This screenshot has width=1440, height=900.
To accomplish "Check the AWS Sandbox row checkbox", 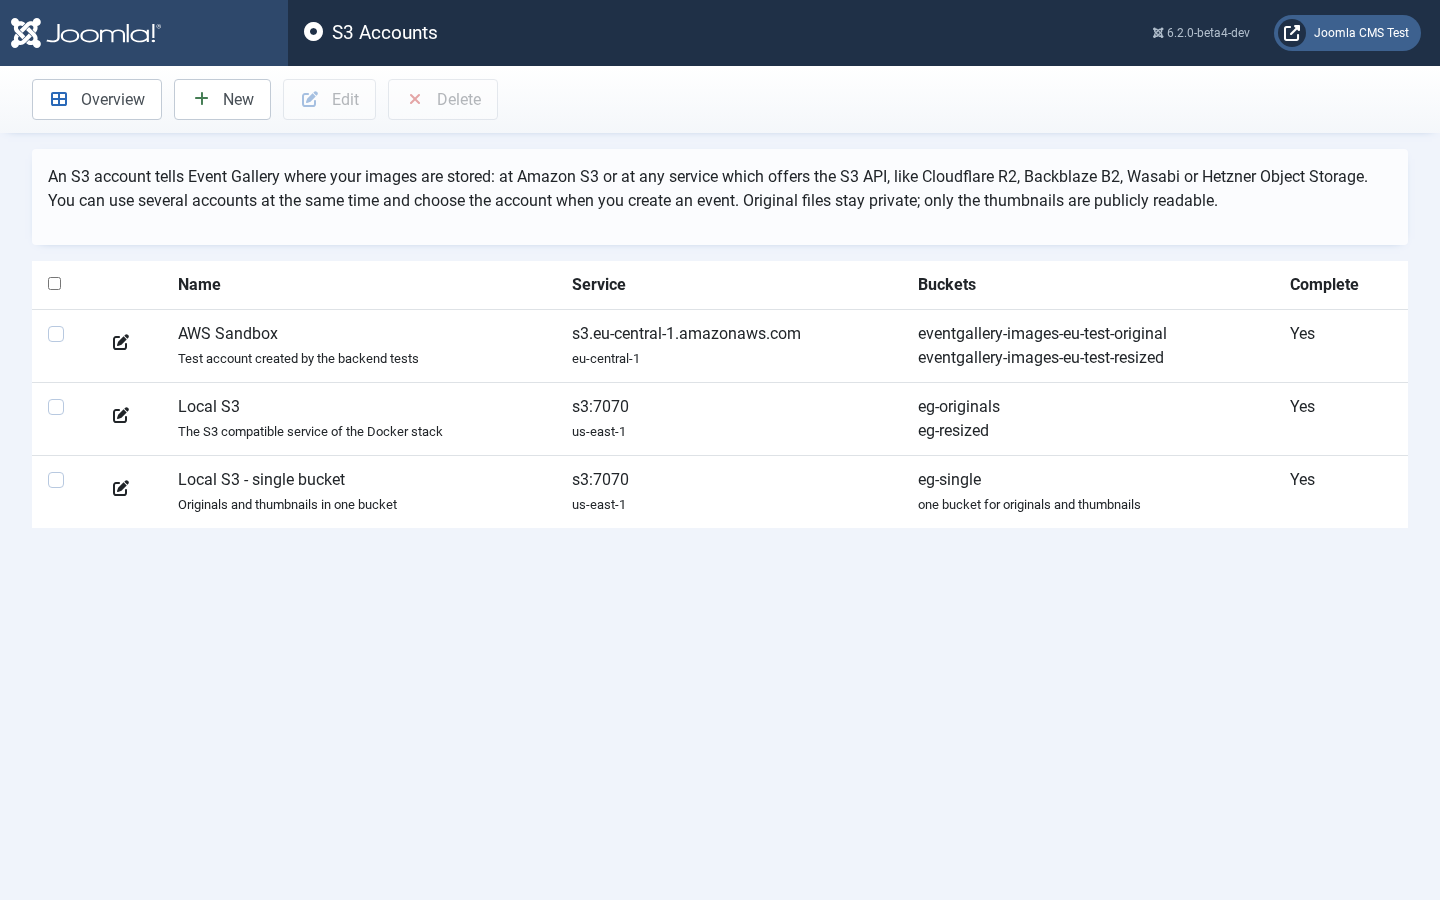I will (56, 334).
